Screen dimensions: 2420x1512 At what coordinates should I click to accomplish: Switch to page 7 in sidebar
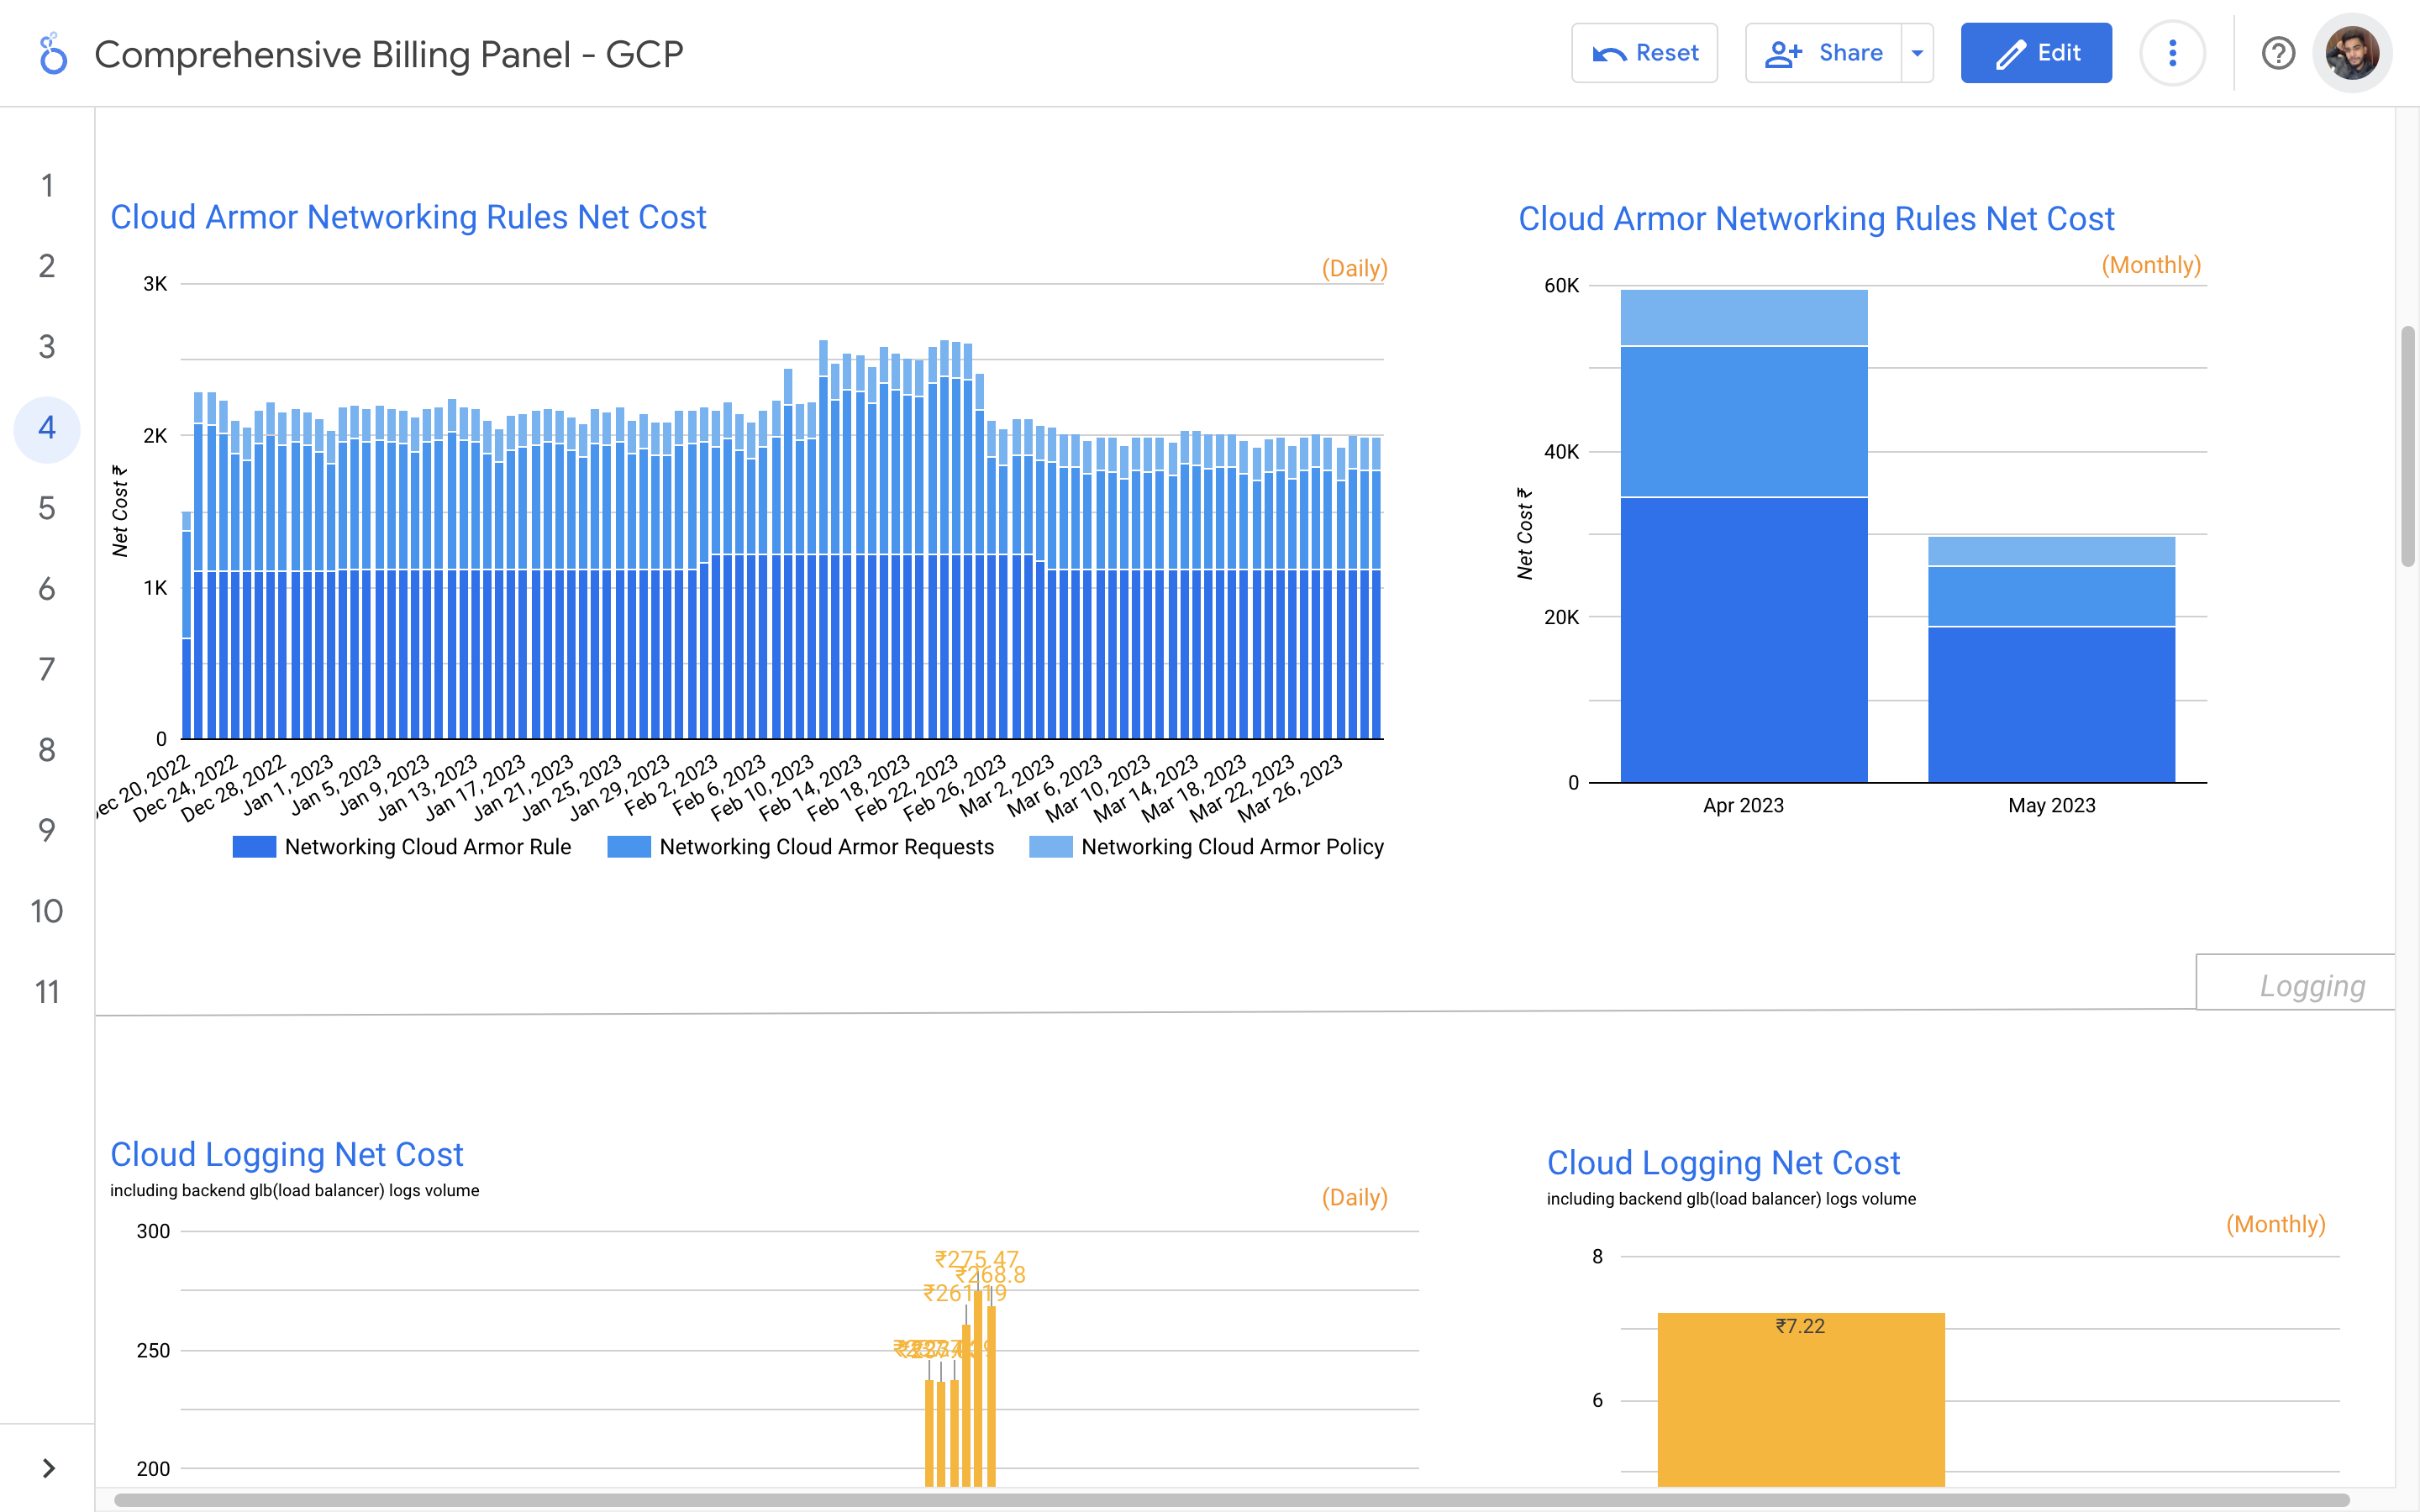pos(47,670)
